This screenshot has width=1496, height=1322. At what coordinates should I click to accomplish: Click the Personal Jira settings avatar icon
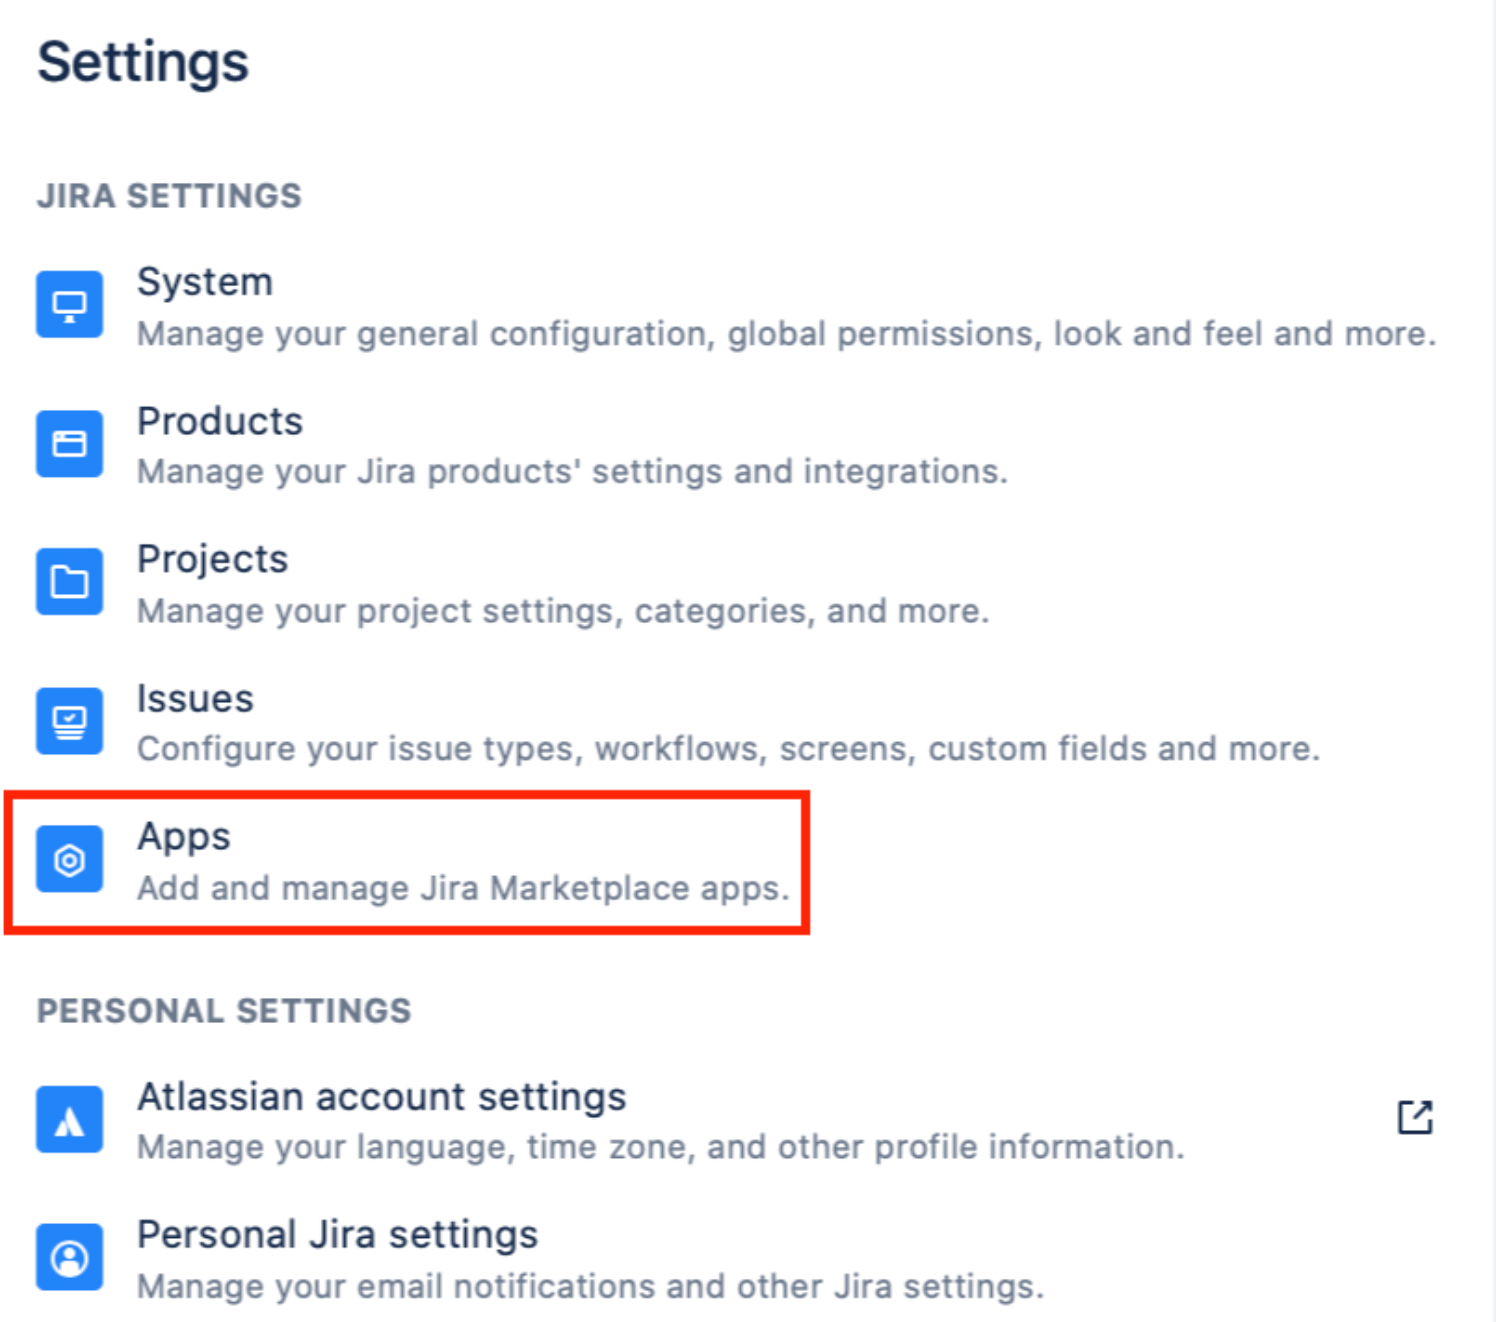[69, 1257]
